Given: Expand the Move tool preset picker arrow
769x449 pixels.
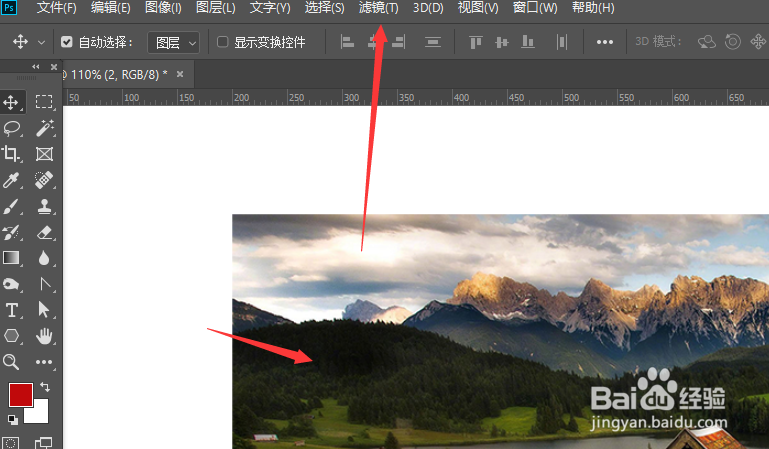Looking at the screenshot, I should tap(42, 43).
